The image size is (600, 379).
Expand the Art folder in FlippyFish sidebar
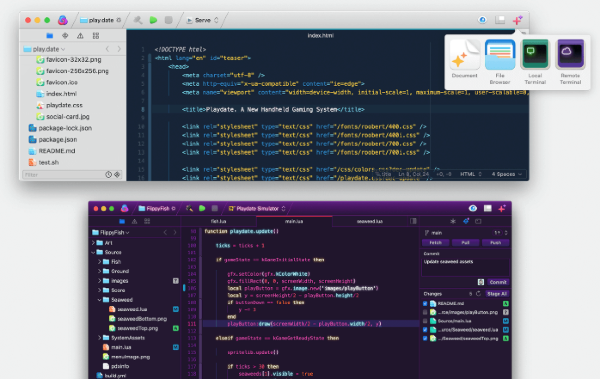pos(93,243)
